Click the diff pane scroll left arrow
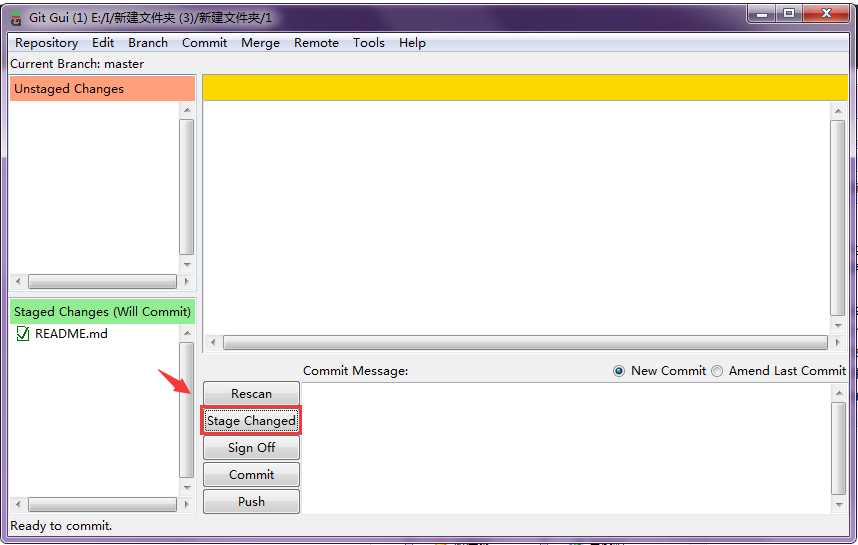This screenshot has width=858, height=545. 213,343
